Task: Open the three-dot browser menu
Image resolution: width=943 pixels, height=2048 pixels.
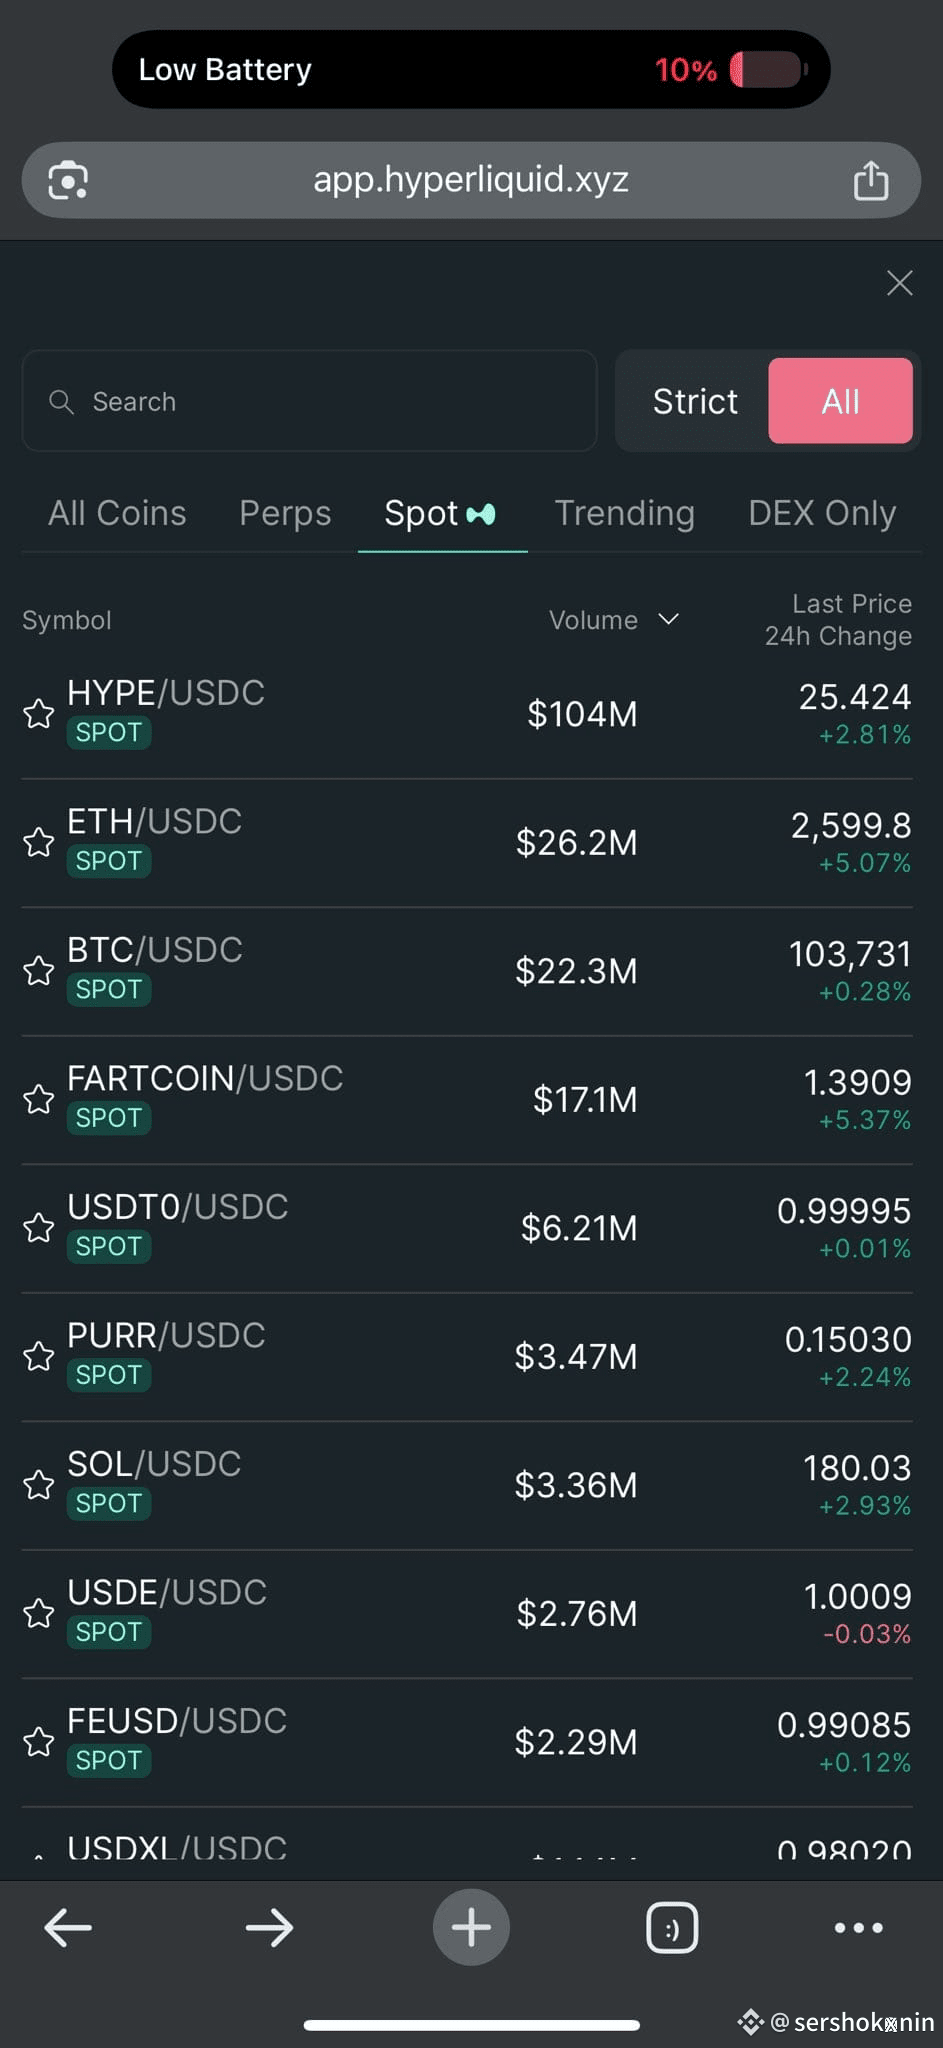Action: pyautogui.click(x=859, y=1927)
